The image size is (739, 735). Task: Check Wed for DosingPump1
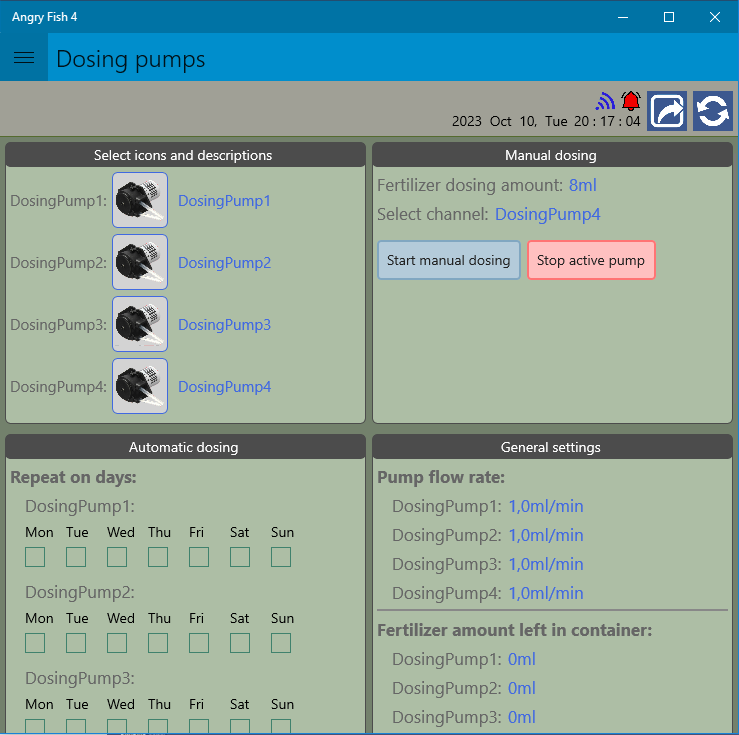117,557
